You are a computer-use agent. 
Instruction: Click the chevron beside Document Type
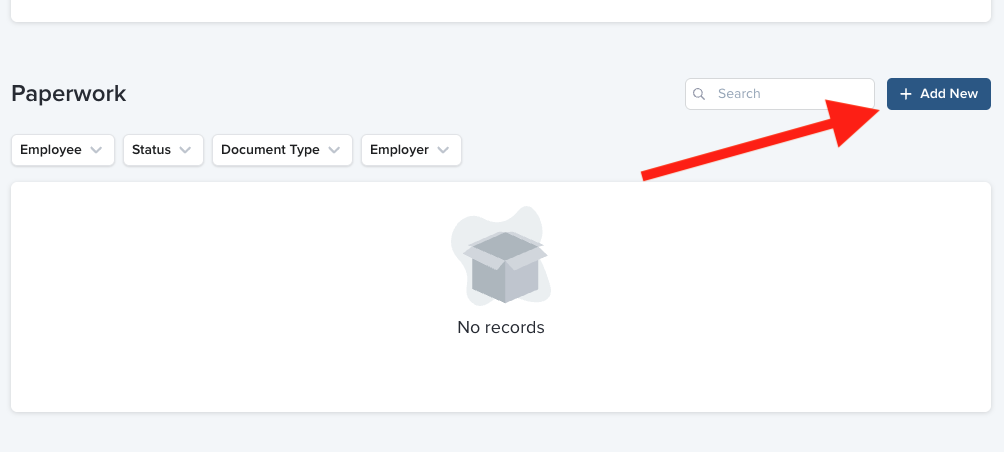[335, 150]
